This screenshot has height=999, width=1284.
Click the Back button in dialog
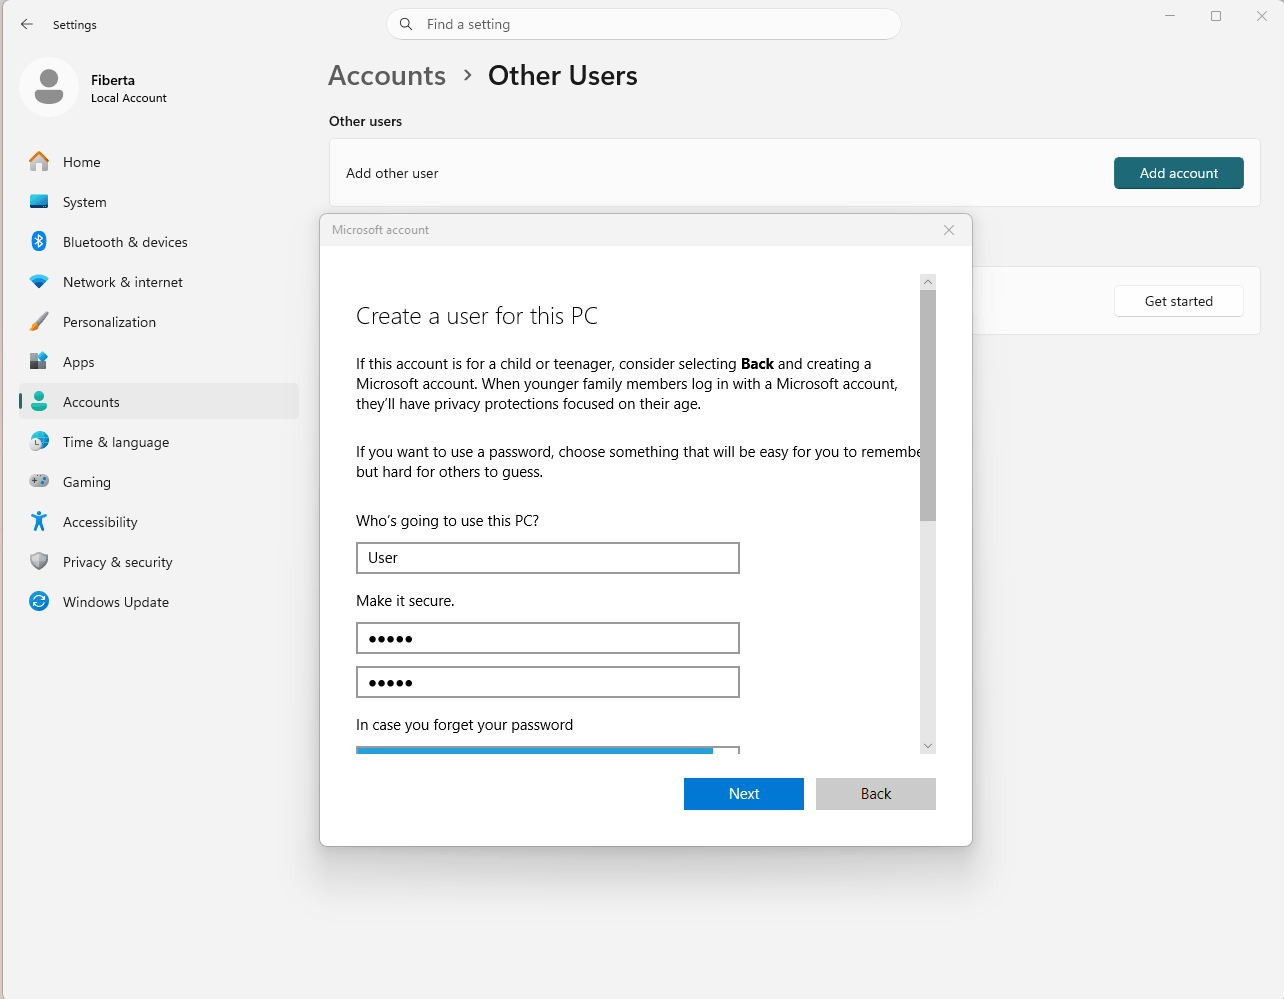(875, 794)
